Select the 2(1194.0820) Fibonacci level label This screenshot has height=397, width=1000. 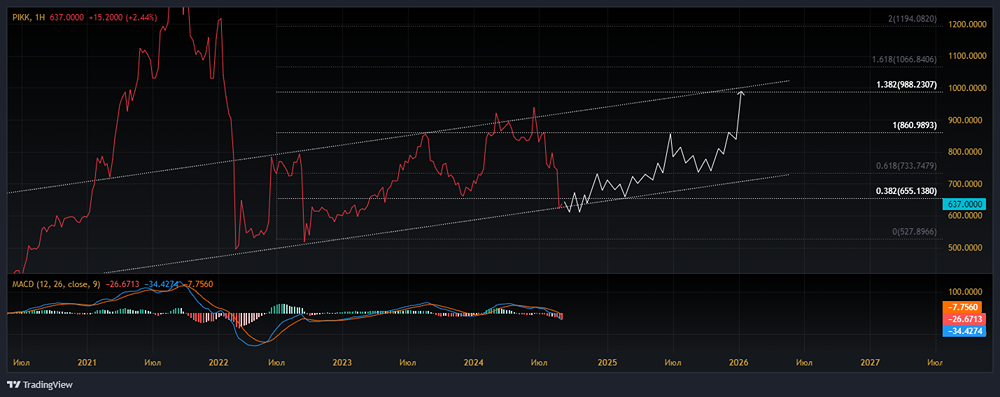[x=912, y=20]
